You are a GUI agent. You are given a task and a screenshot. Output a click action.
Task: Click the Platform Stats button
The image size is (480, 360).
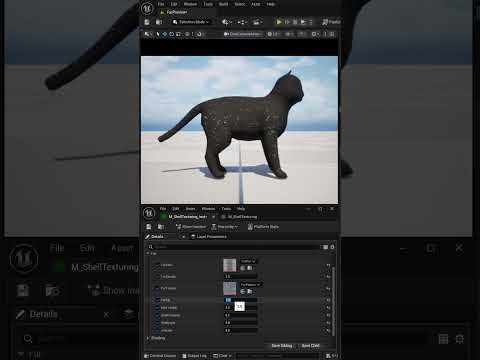263,227
